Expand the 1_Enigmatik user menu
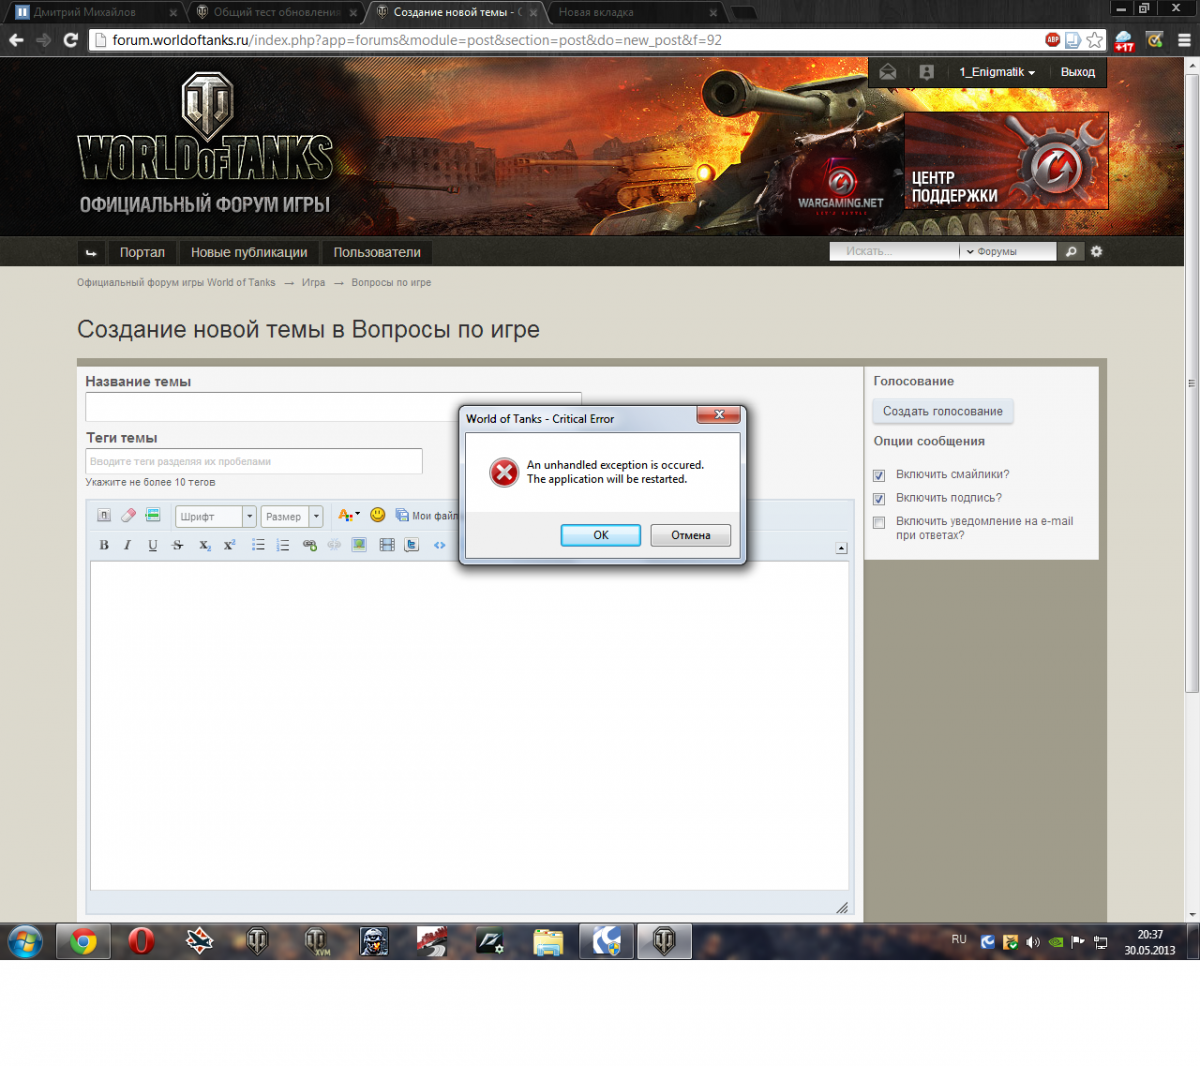 pos(997,72)
